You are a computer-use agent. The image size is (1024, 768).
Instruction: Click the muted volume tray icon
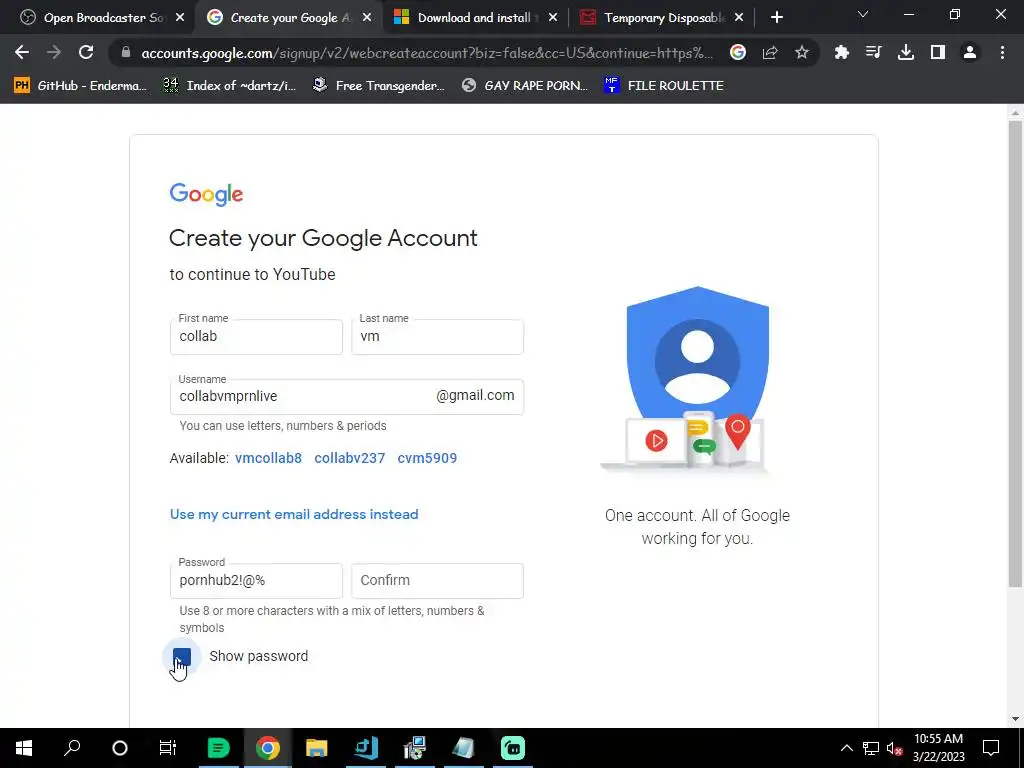tap(895, 748)
